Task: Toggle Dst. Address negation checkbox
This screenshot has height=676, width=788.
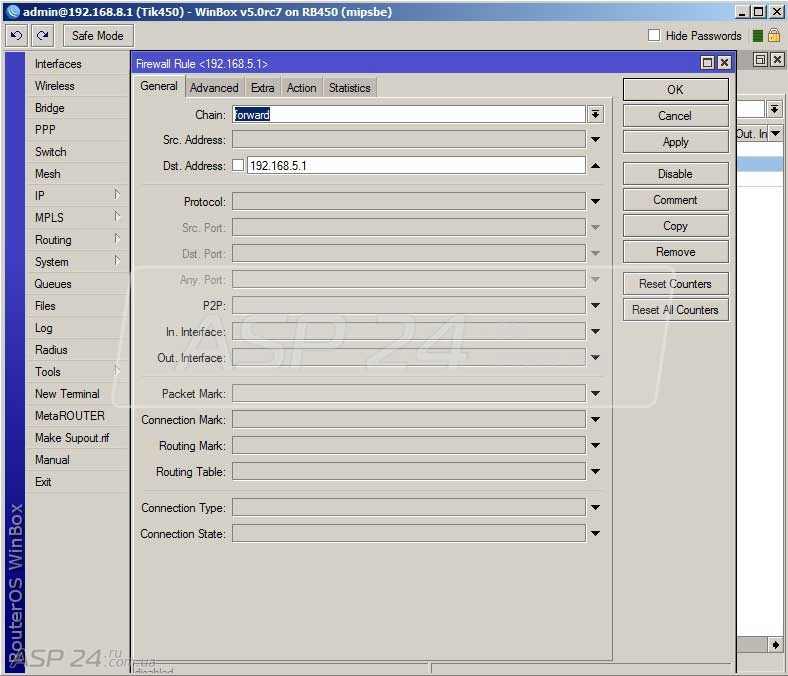Action: pos(238,166)
